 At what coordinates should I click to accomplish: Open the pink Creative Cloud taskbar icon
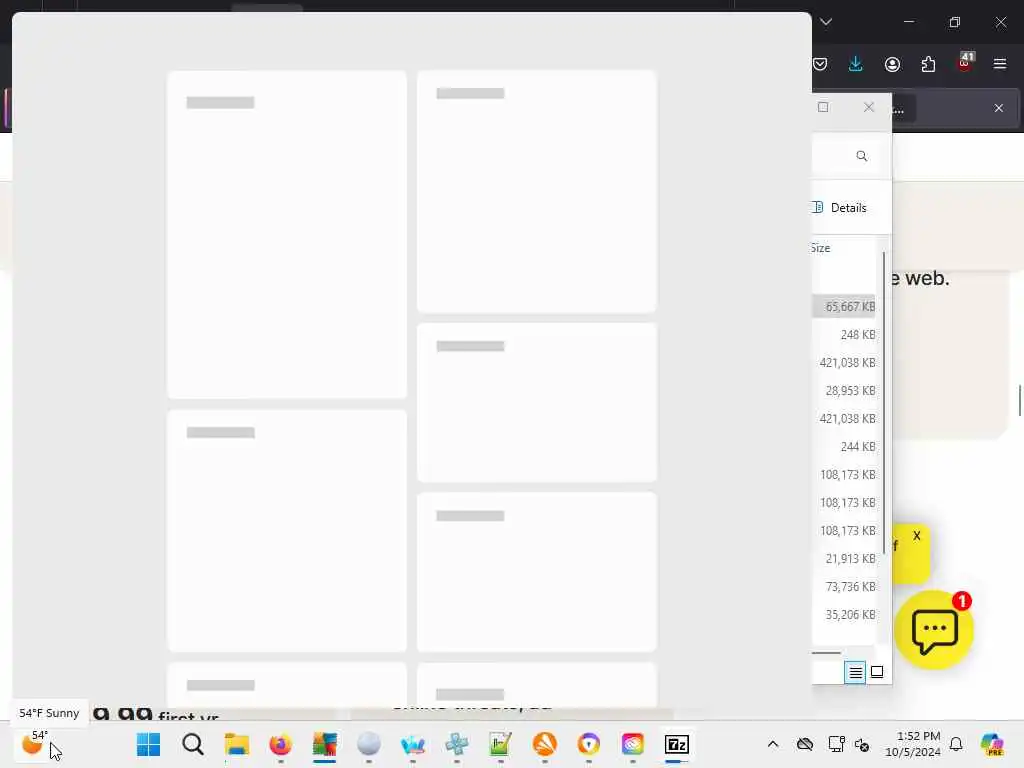[633, 744]
